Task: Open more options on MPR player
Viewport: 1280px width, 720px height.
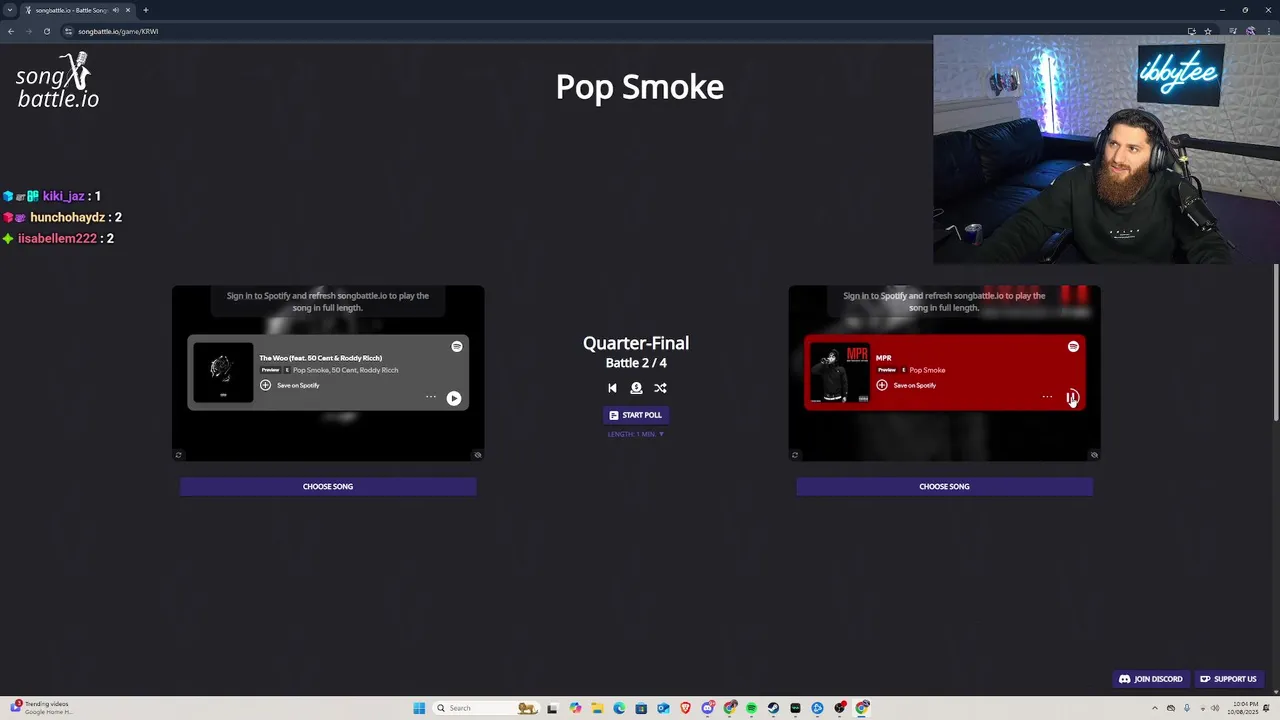Action: pos(1047,397)
